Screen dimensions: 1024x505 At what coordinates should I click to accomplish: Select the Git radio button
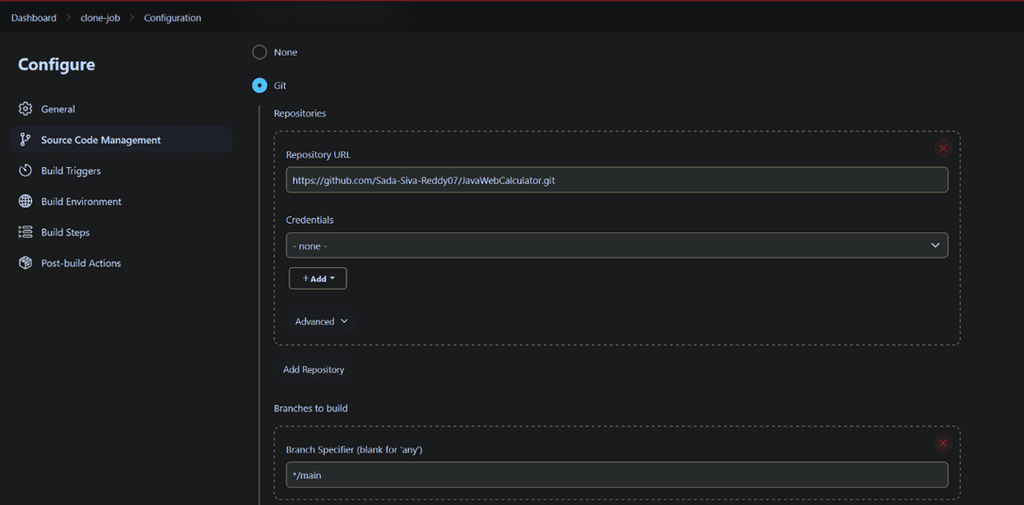click(x=259, y=85)
